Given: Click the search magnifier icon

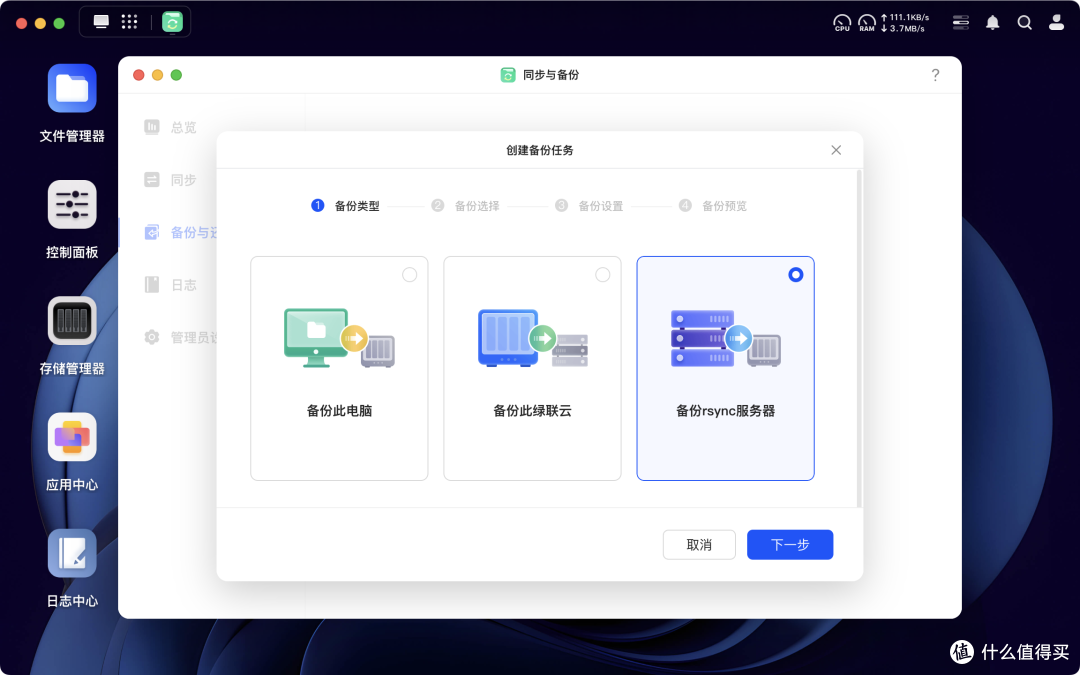Looking at the screenshot, I should pyautogui.click(x=1024, y=23).
